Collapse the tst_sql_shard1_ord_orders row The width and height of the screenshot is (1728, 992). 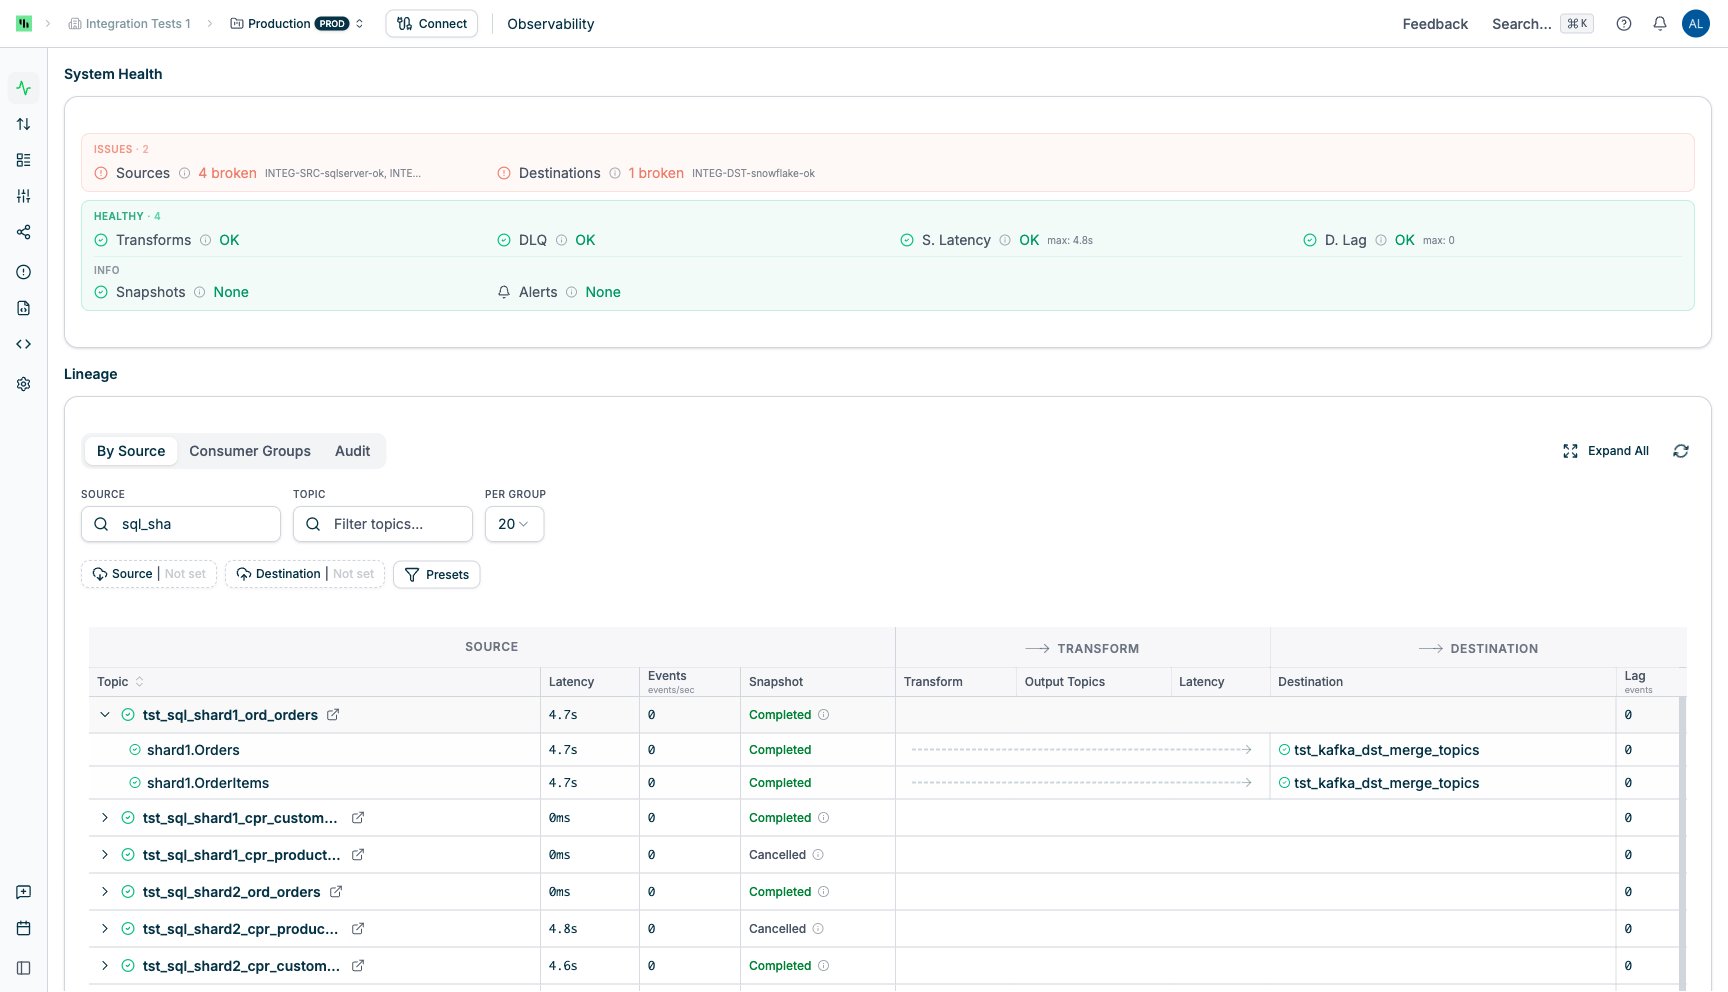pos(105,715)
